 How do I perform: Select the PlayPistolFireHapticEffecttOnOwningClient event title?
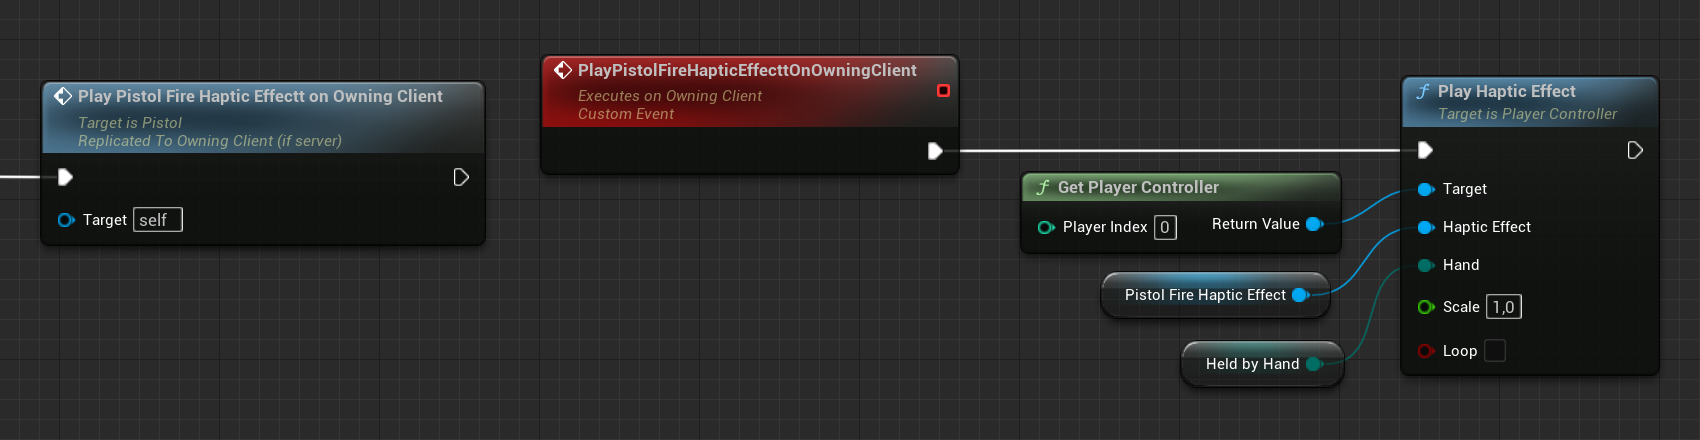(x=747, y=70)
